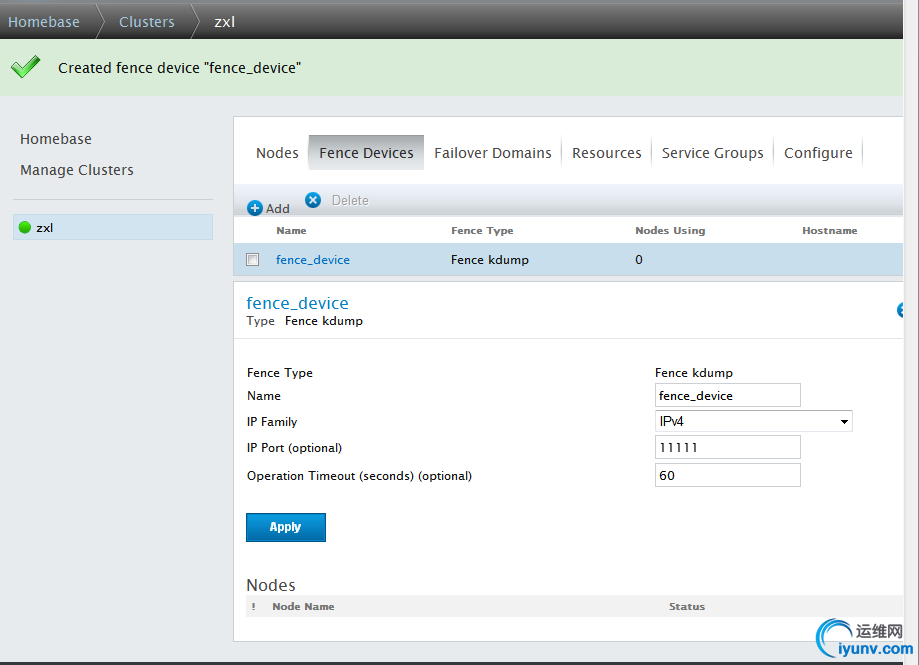Viewport: 919px width, 665px height.
Task: Switch to Failover Domains tab
Action: pos(493,153)
